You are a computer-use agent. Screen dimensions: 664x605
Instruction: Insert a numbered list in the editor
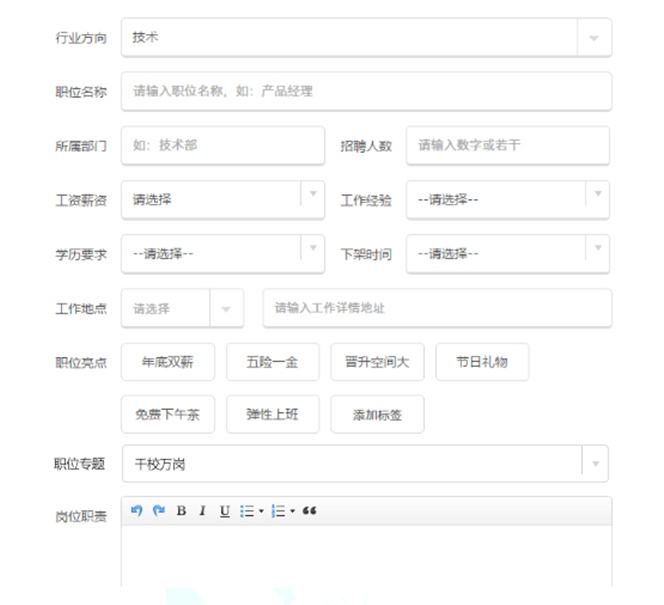(278, 511)
